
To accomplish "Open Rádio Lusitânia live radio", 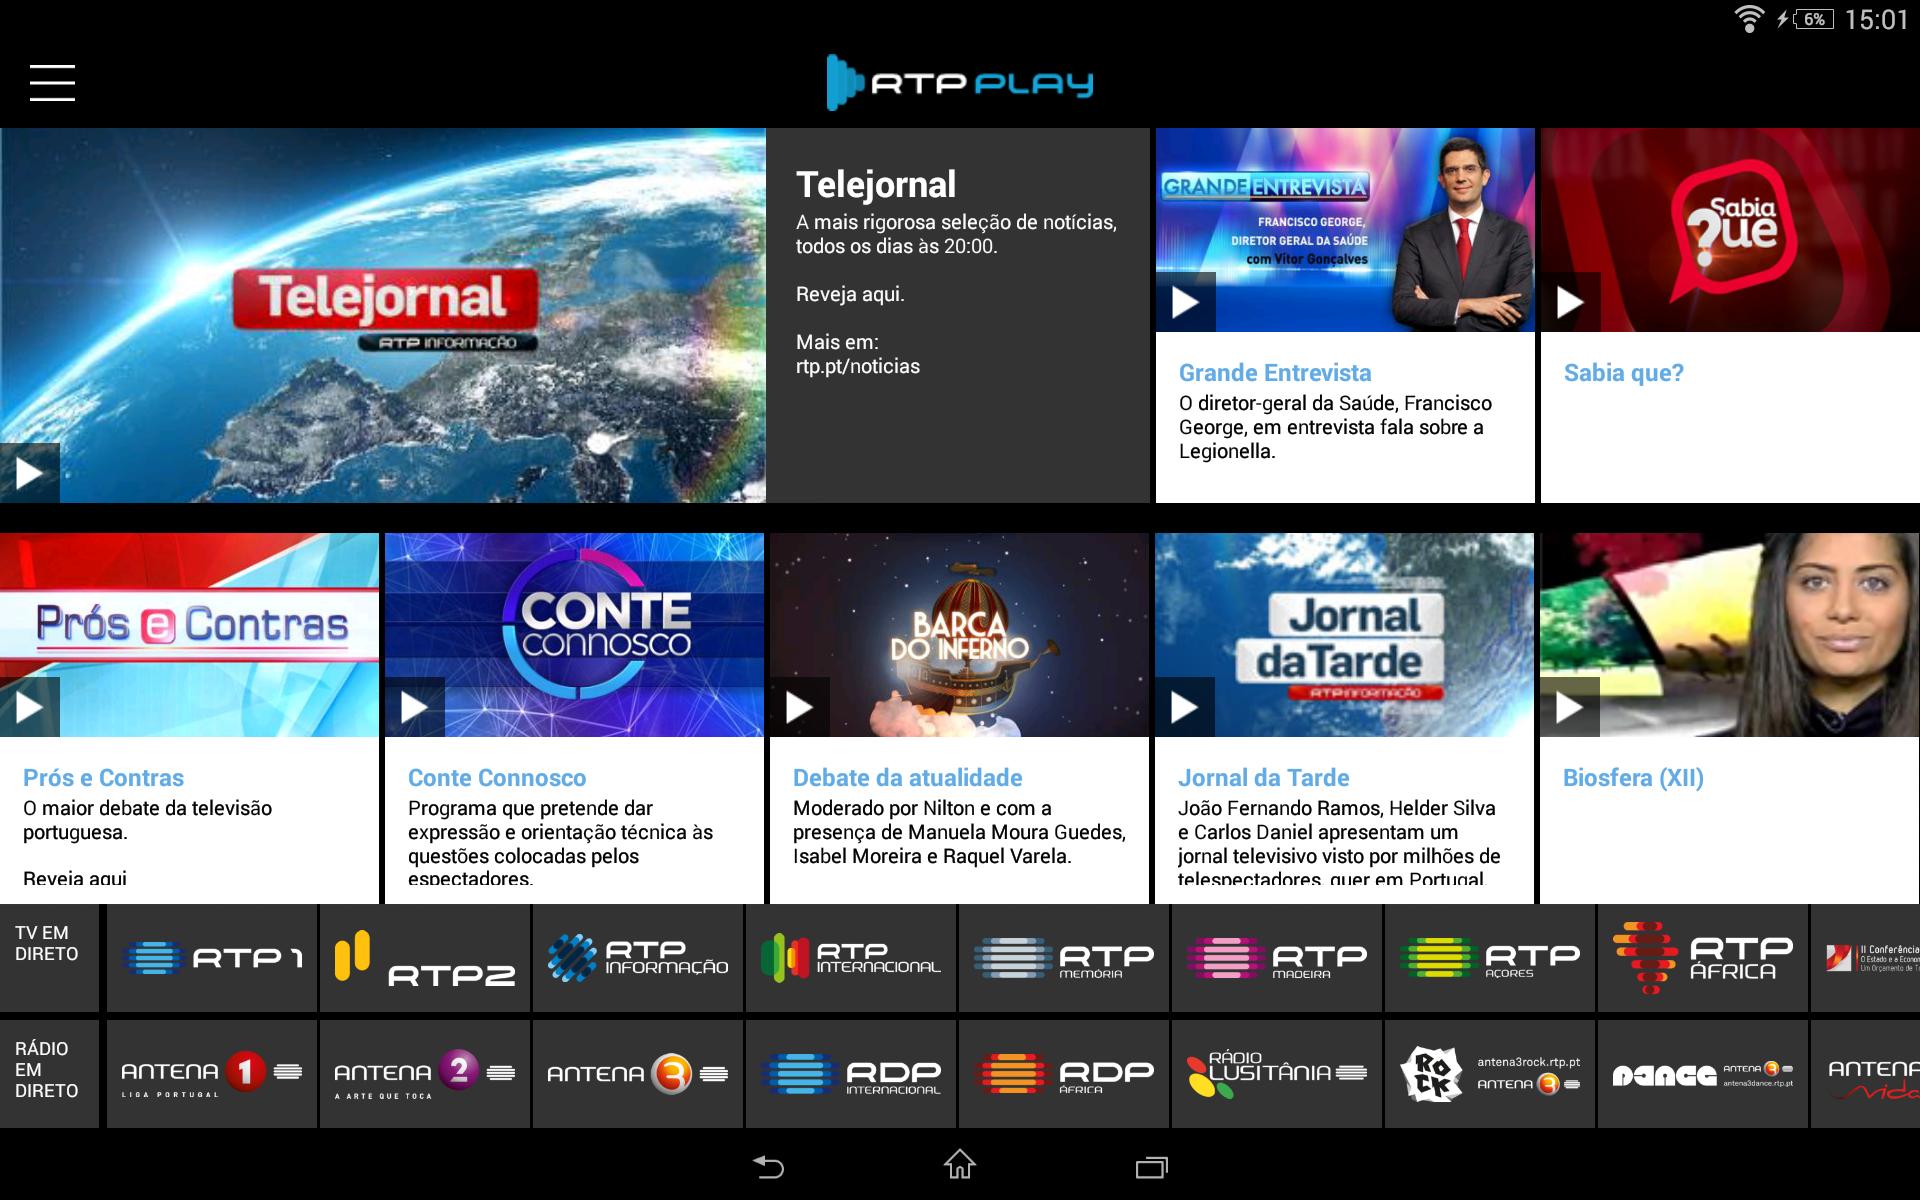I will pyautogui.click(x=1277, y=1074).
